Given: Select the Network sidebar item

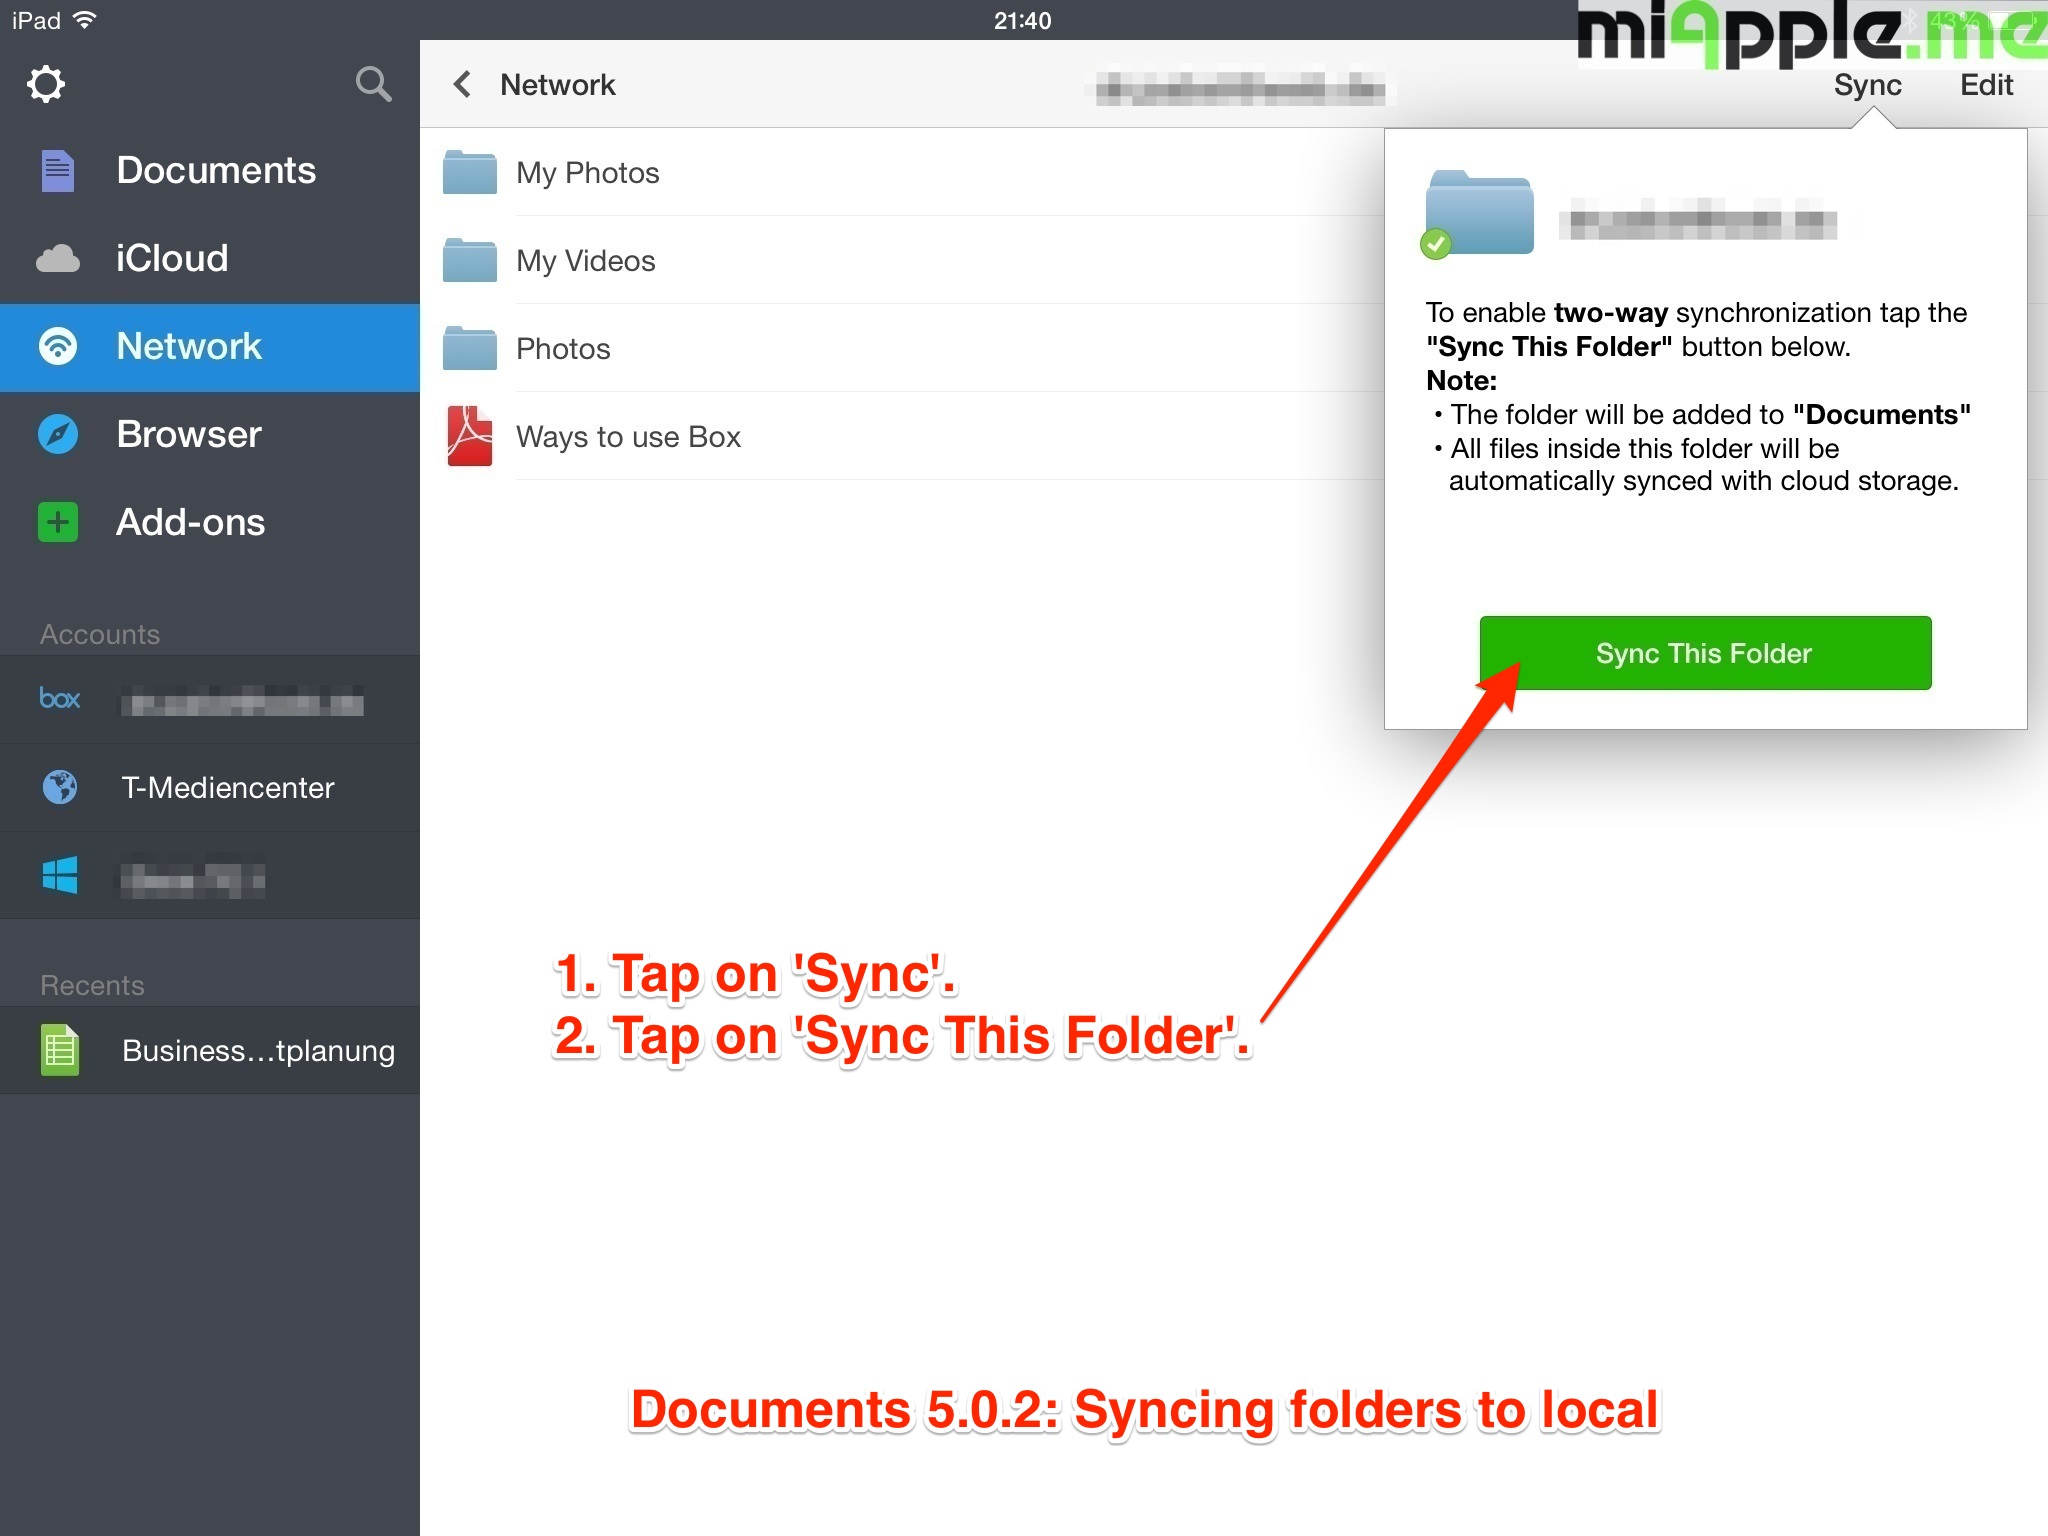Looking at the screenshot, I should [190, 347].
